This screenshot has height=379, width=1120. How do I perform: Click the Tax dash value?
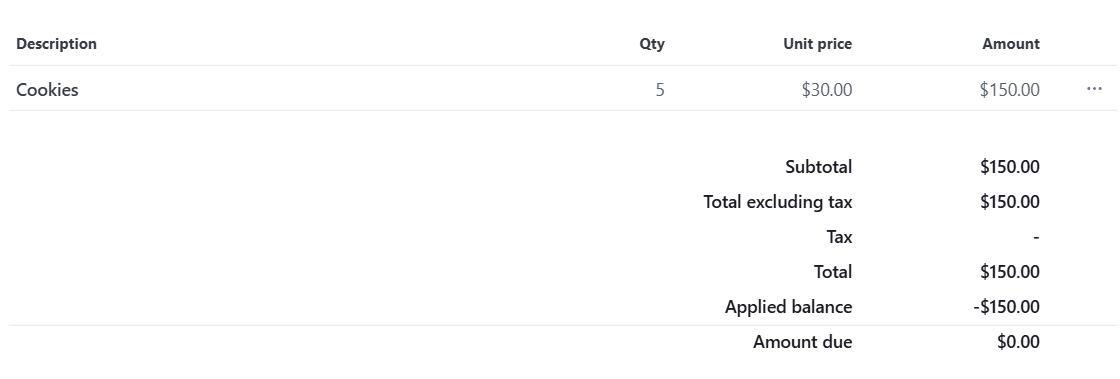click(1036, 236)
